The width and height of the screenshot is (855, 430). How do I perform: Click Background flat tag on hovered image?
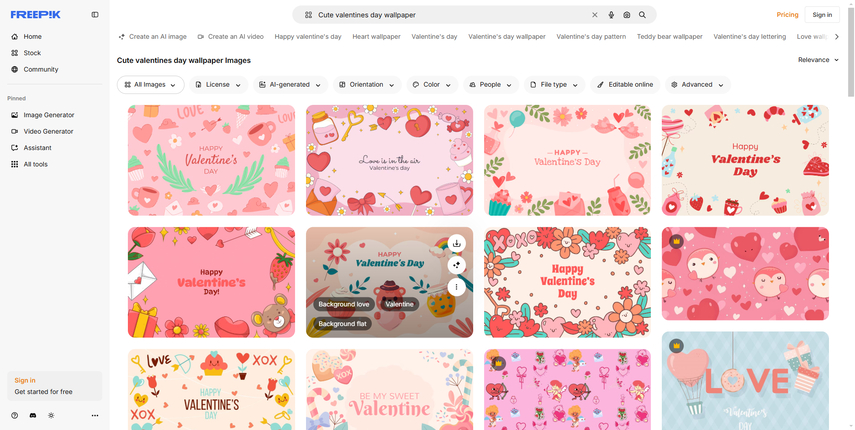coord(342,324)
